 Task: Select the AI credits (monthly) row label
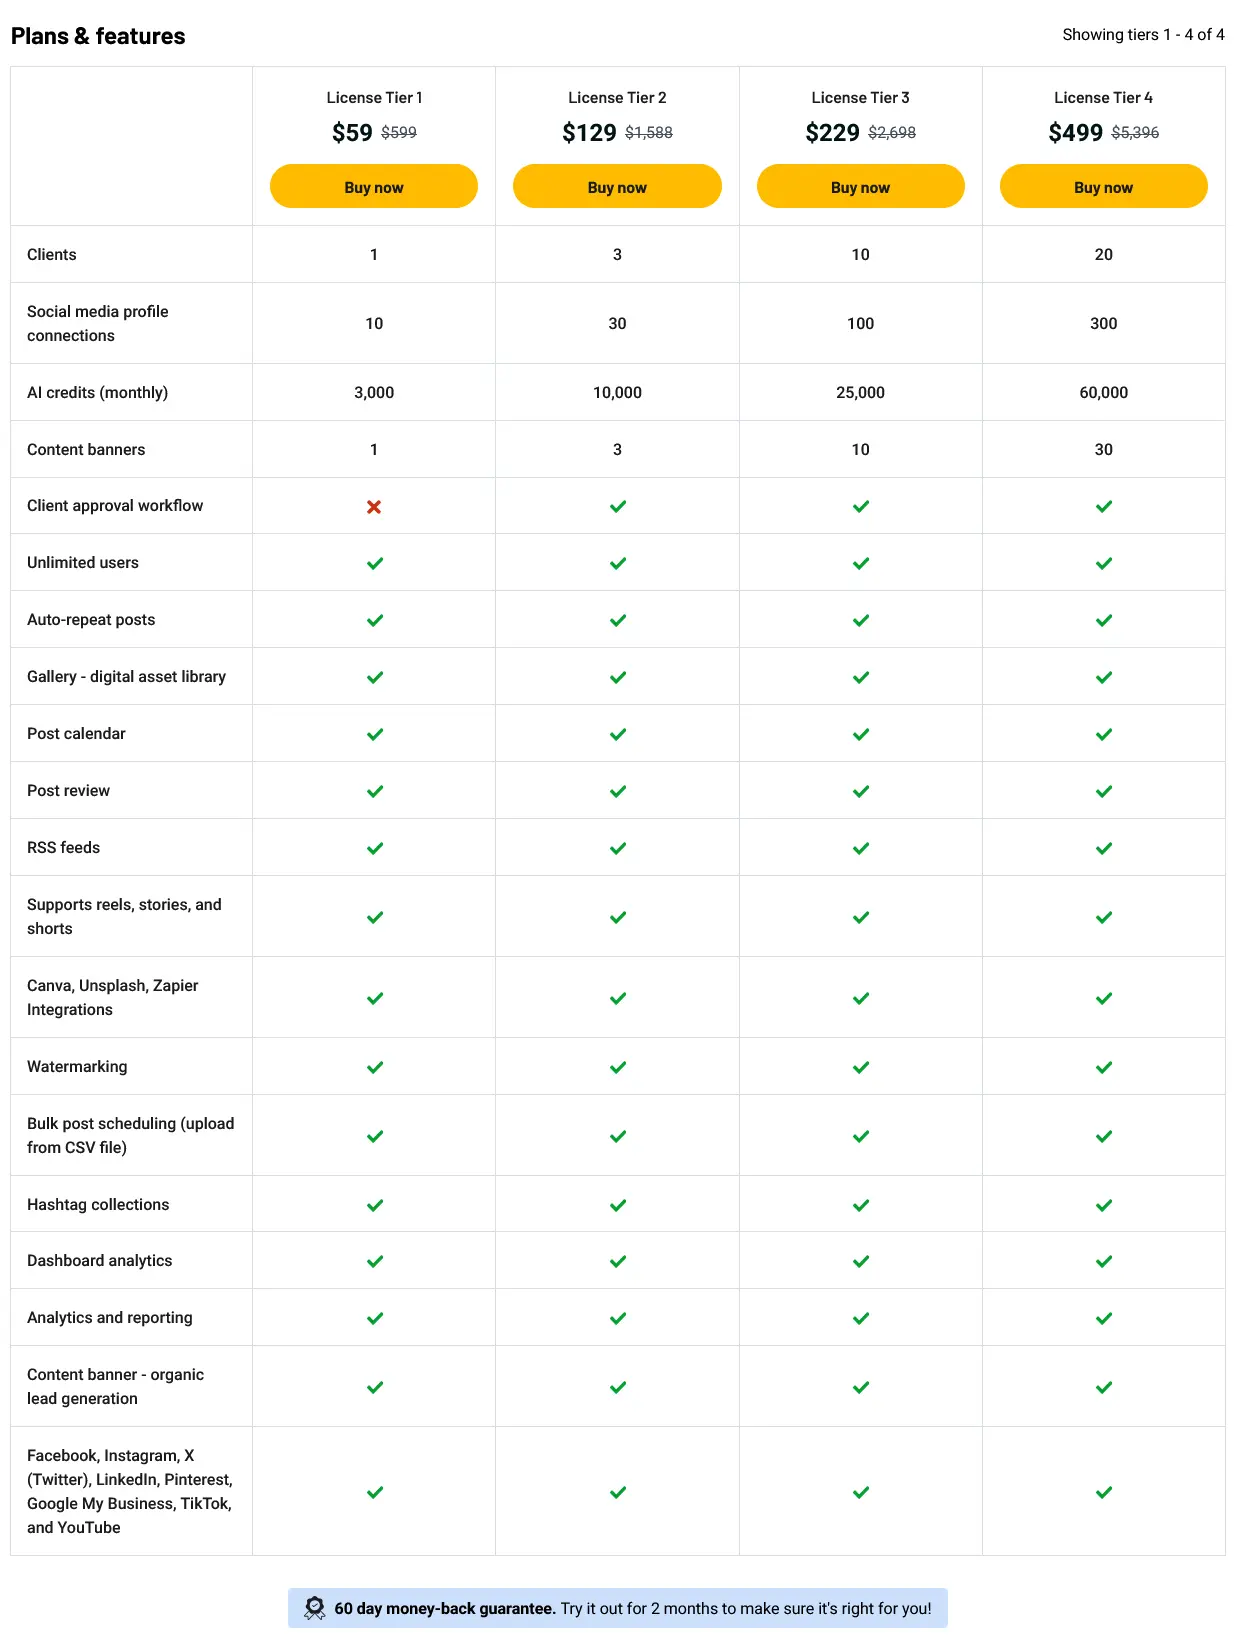(97, 393)
